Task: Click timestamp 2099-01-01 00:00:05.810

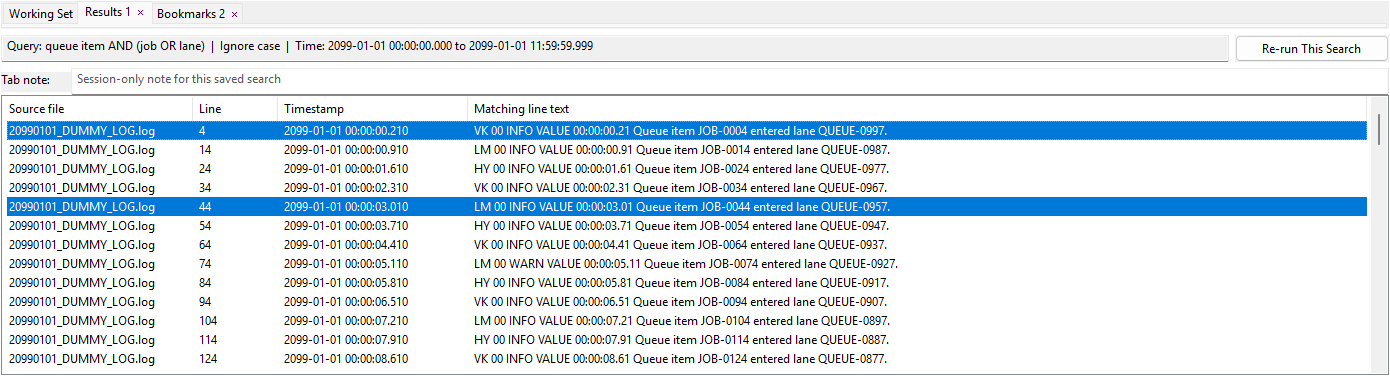Action: (346, 283)
